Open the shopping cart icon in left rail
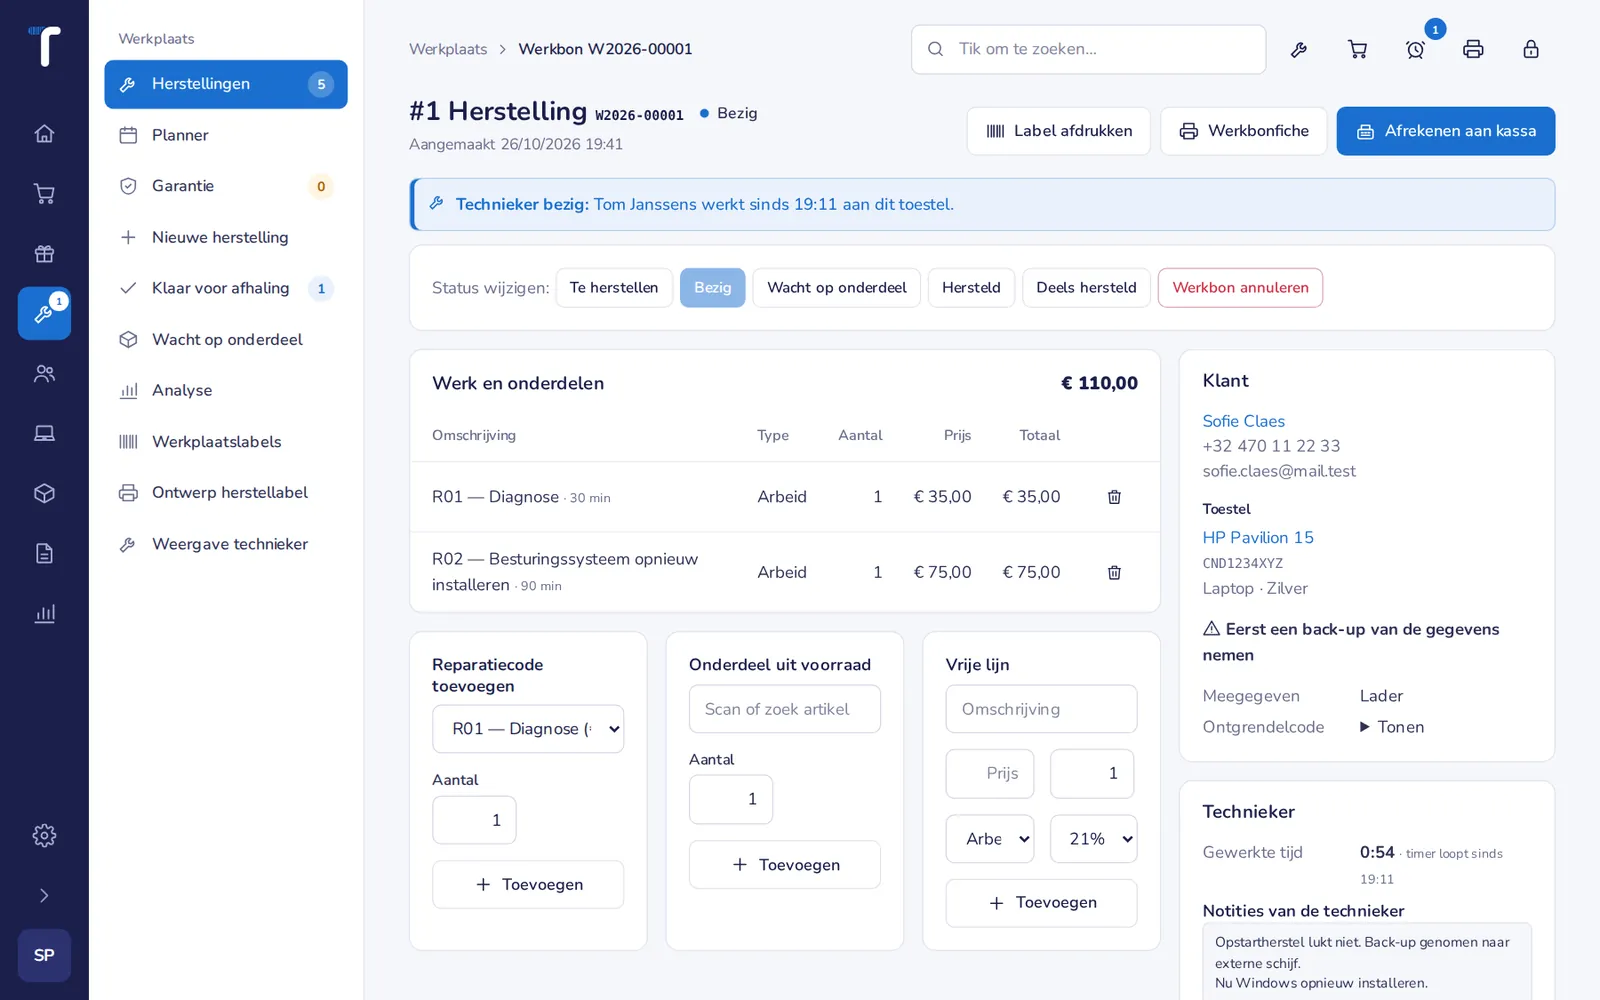Viewport: 1600px width, 1000px height. [x=44, y=194]
